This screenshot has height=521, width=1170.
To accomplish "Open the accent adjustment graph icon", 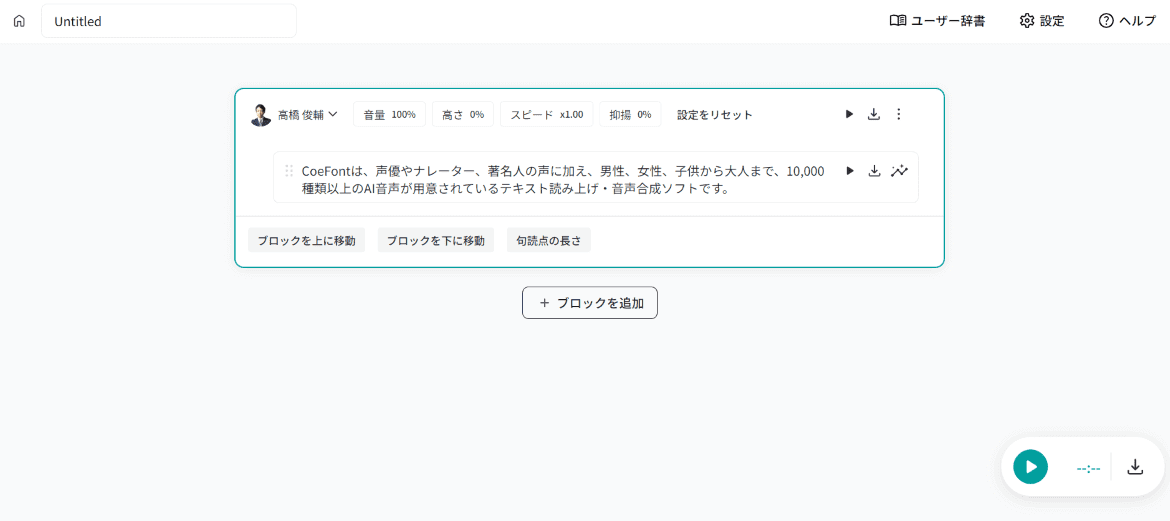I will 900,171.
